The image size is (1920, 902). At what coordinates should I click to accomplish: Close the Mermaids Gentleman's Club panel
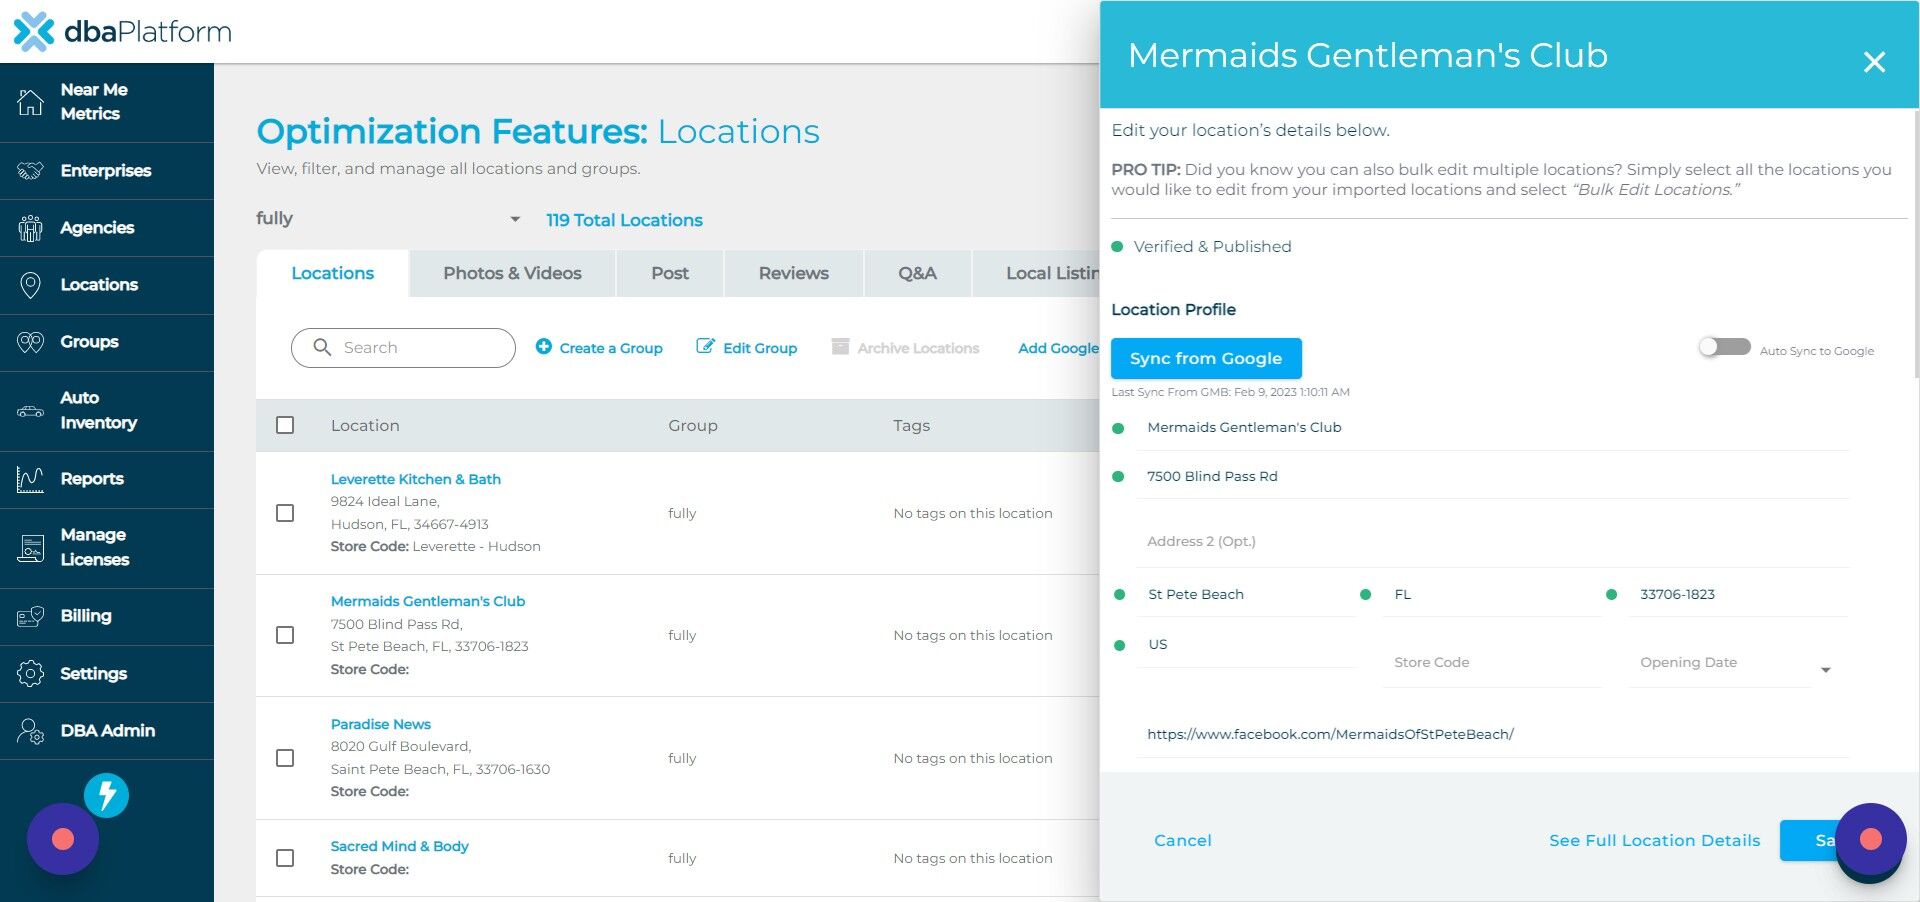1874,62
